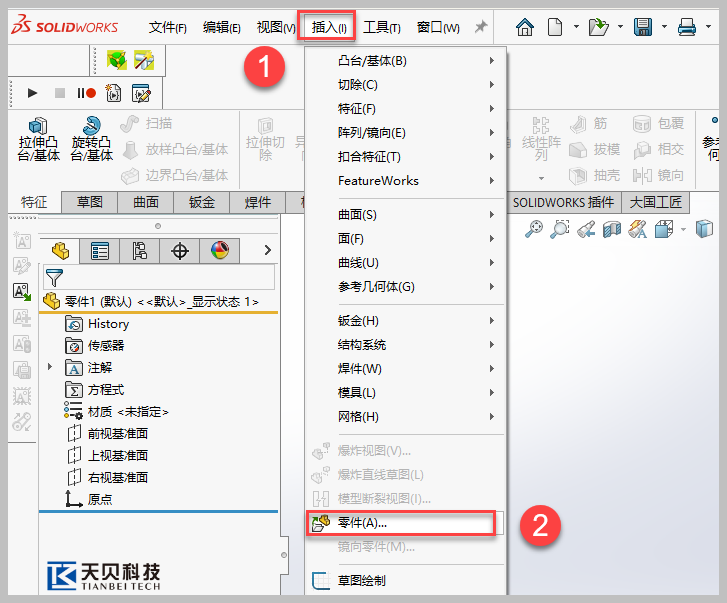Open the PropertyManager tab icon
This screenshot has width=727, height=603.
tap(100, 251)
